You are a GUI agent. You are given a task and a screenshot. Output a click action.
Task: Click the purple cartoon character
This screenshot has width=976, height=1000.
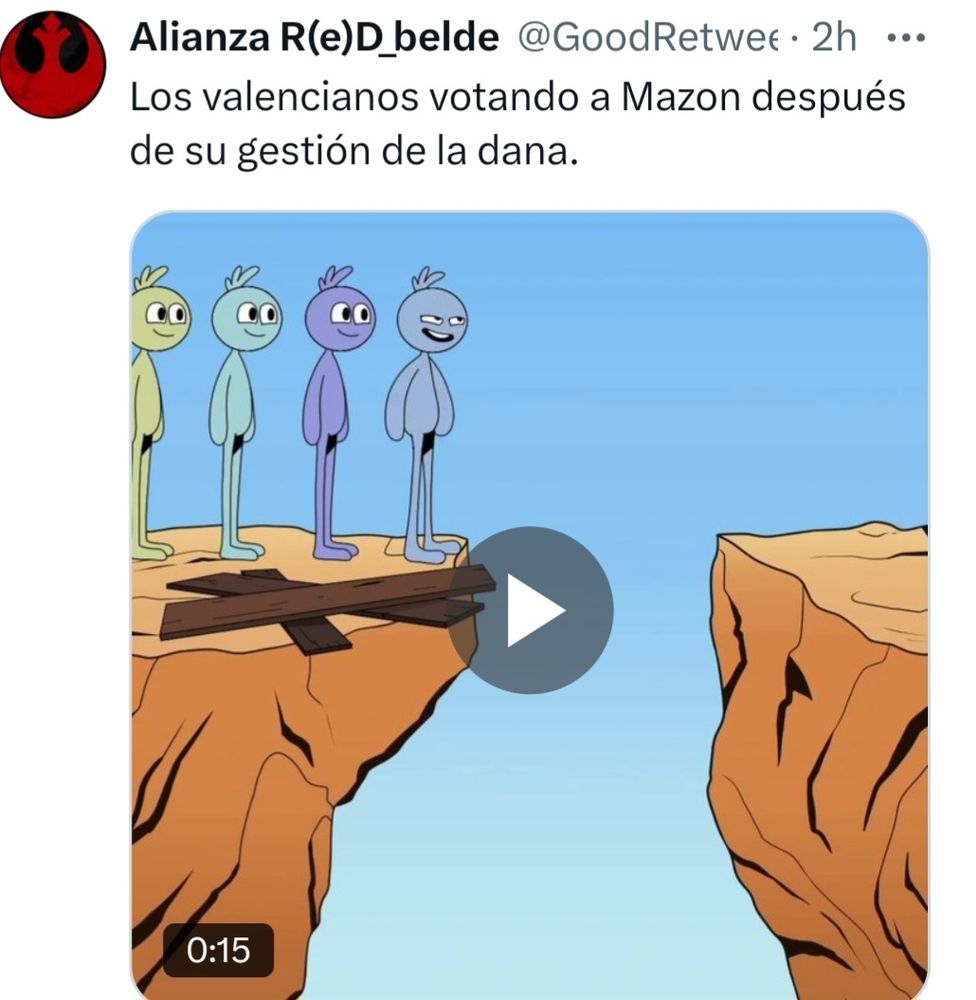click(336, 413)
